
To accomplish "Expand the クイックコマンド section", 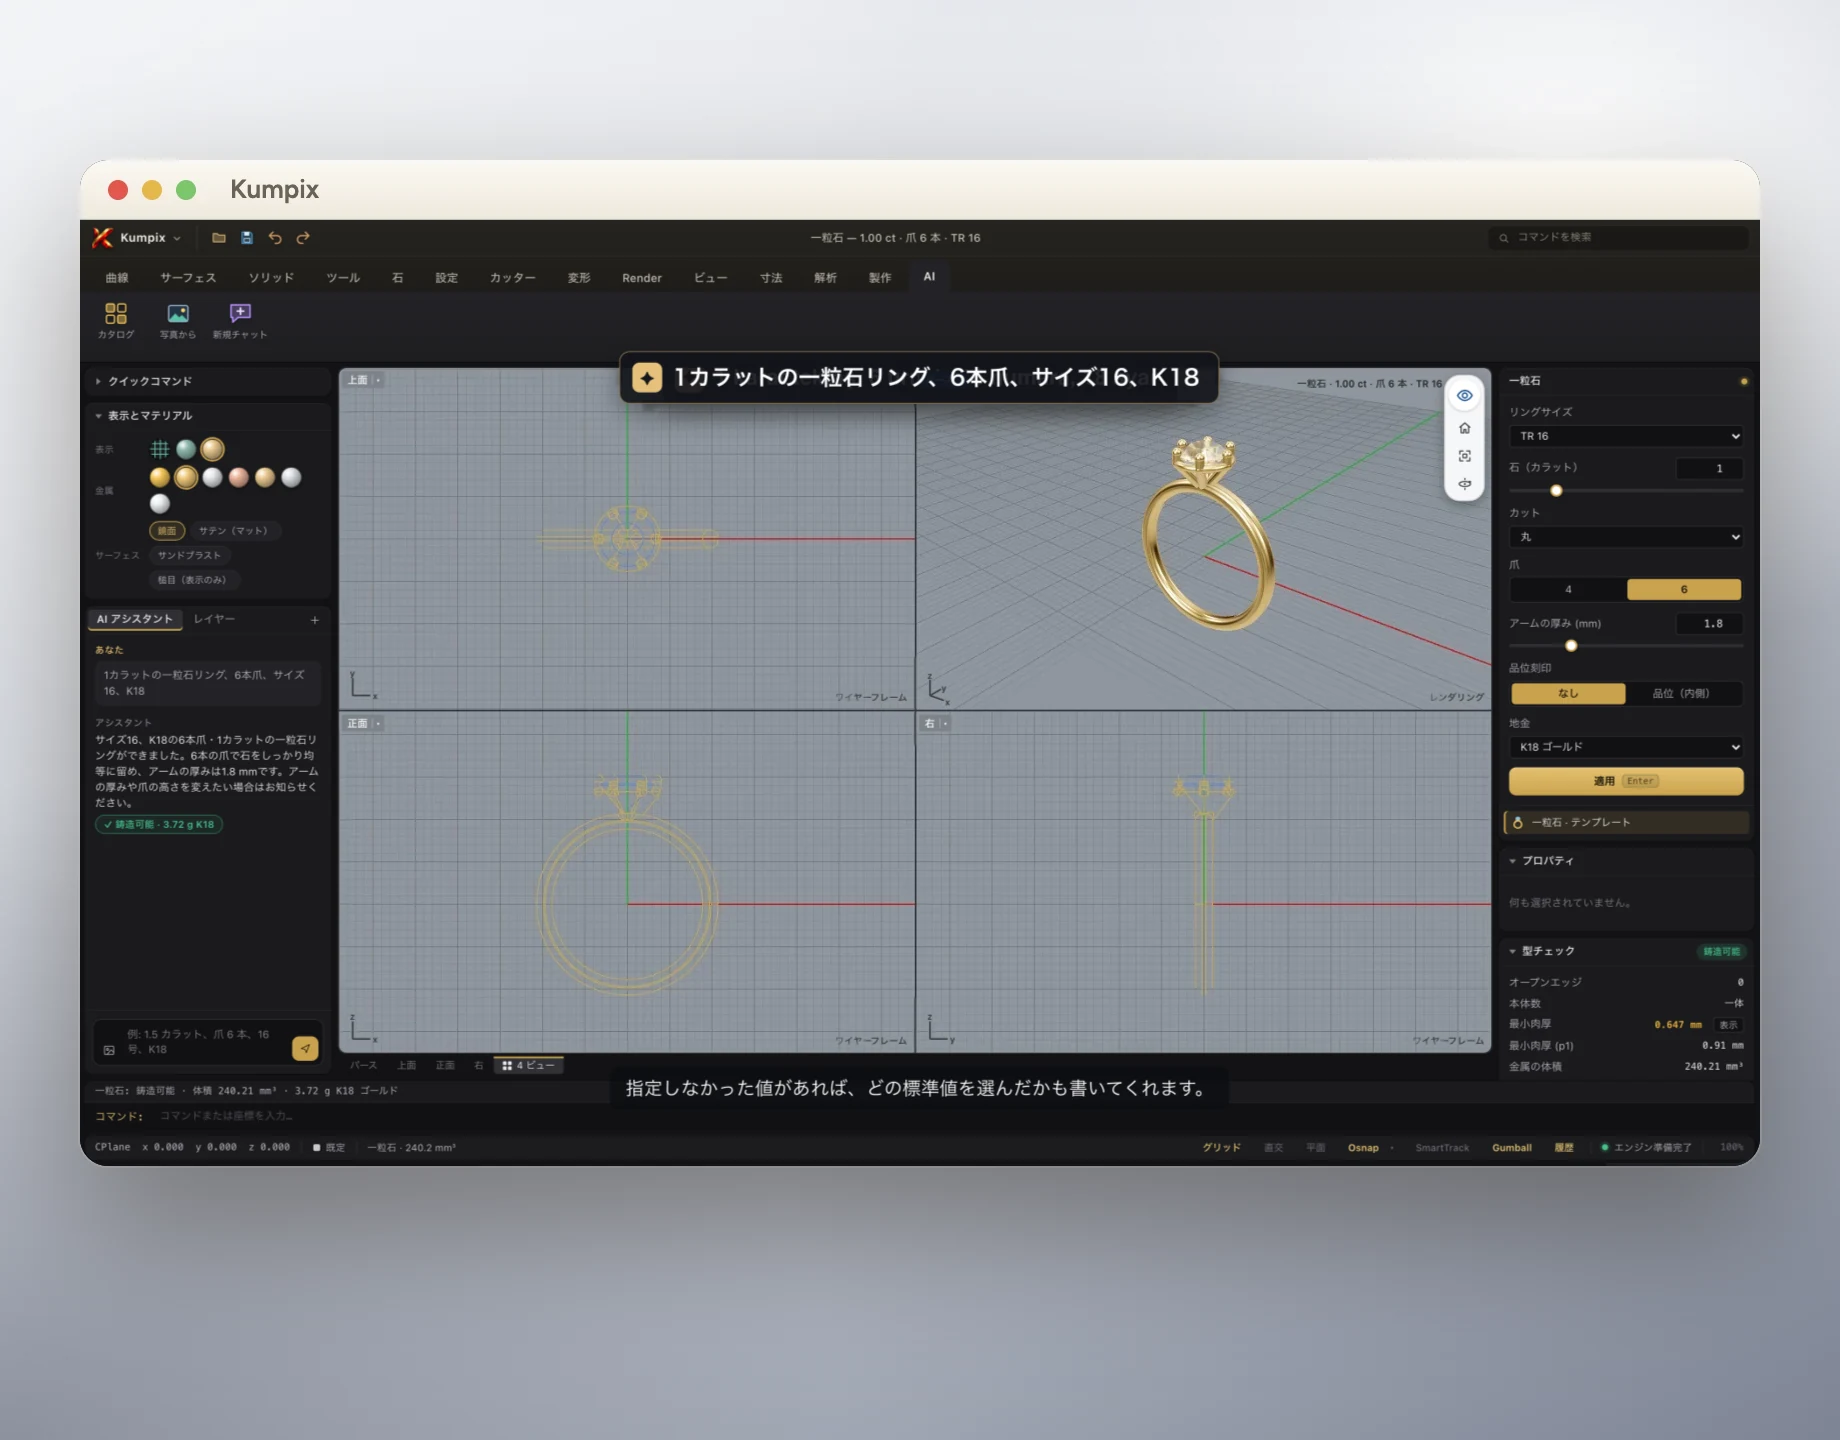I will pyautogui.click(x=207, y=381).
